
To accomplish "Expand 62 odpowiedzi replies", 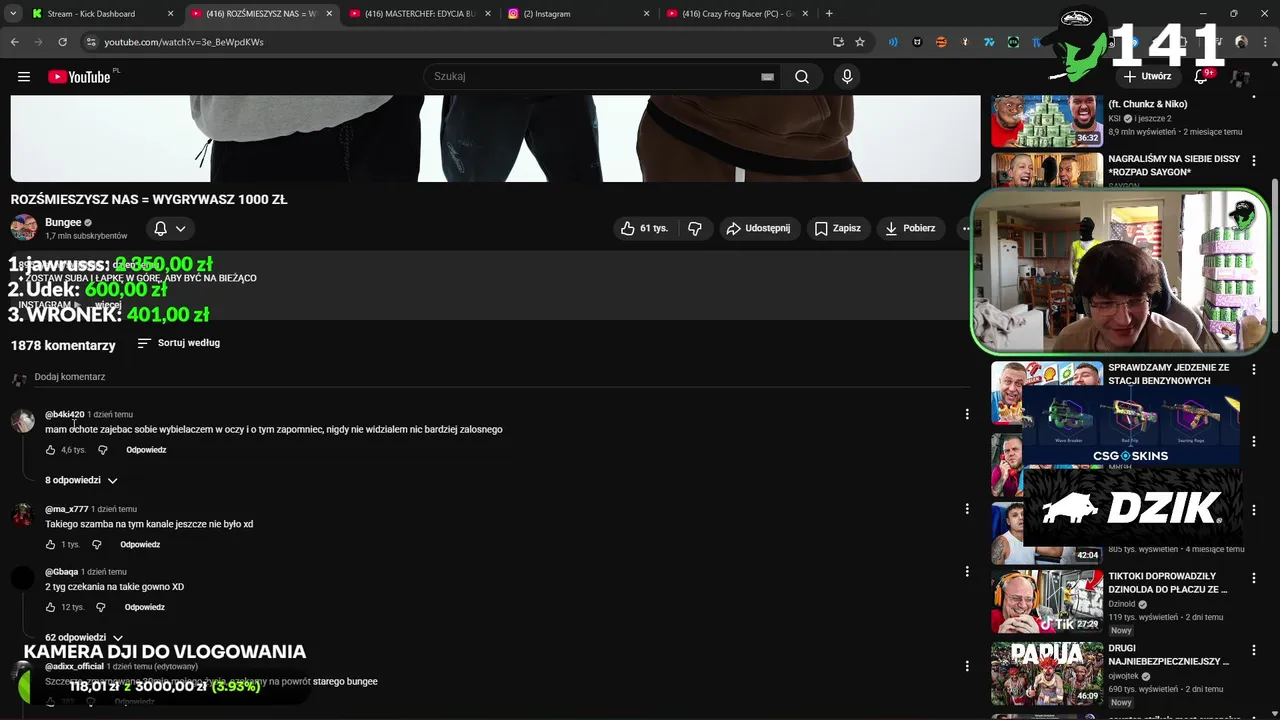I will click(84, 637).
